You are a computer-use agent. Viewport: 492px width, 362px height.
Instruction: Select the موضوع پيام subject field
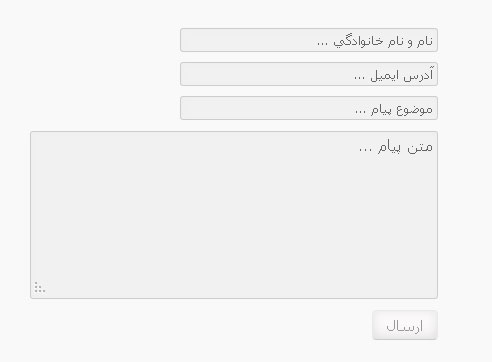[x=309, y=108]
